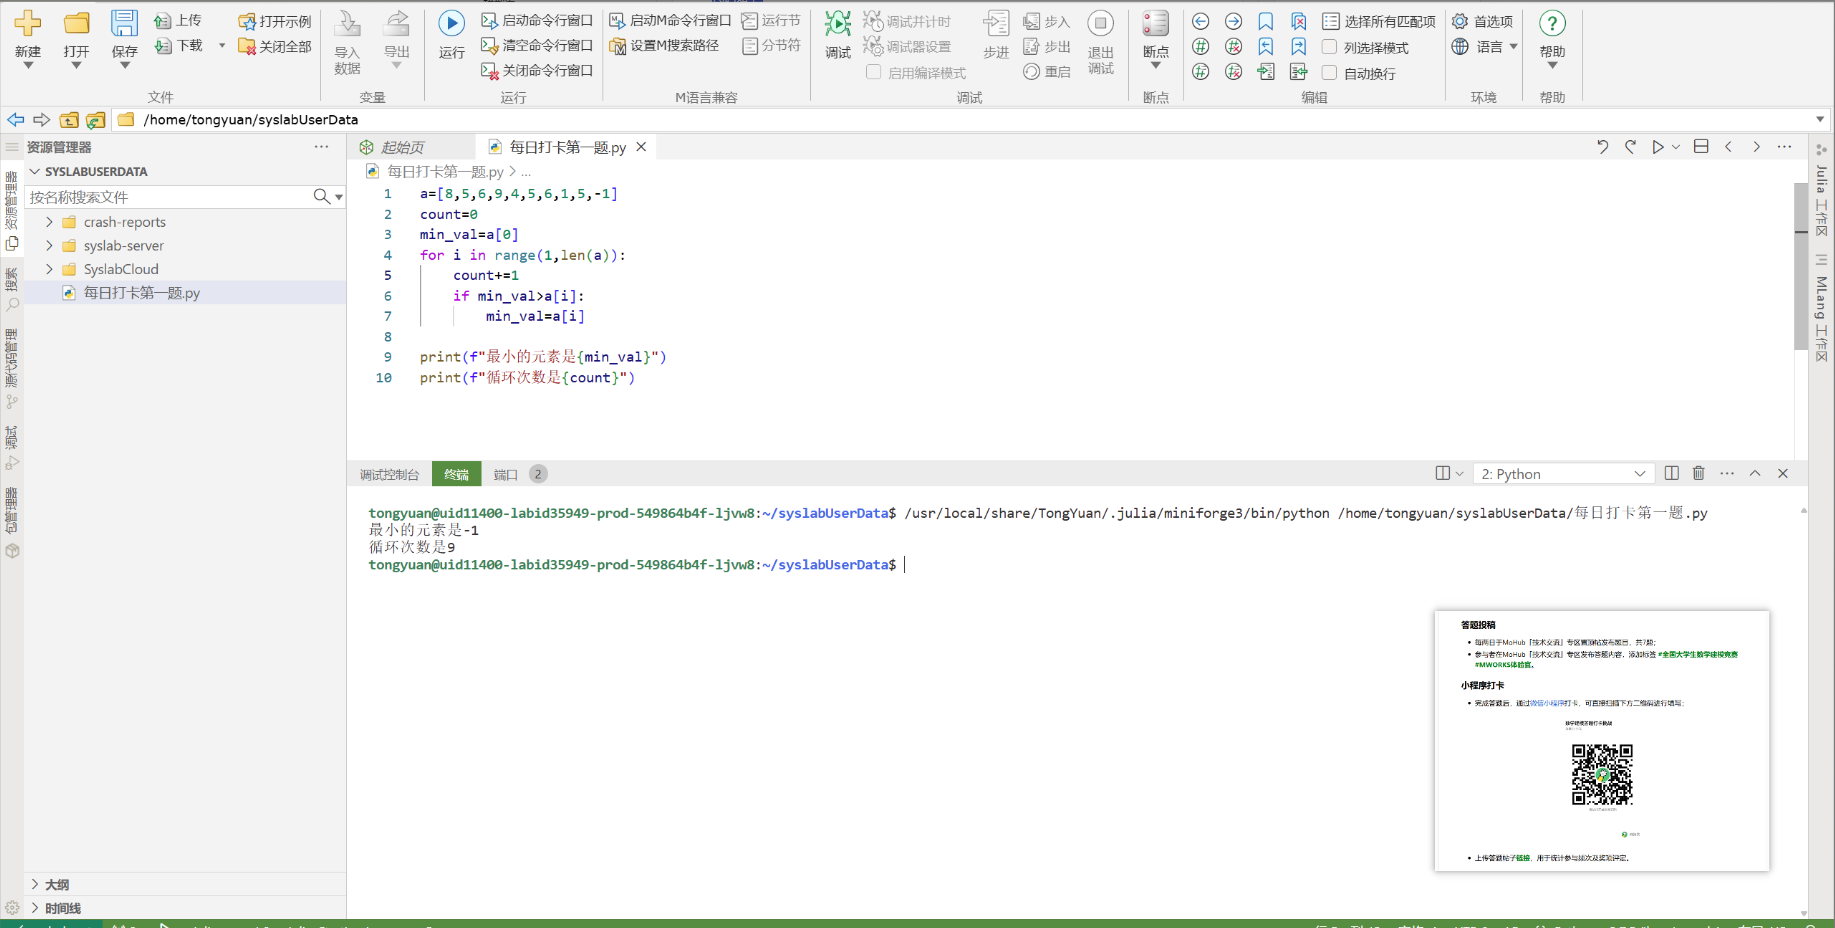Click the 首选项 preferences gear

pyautogui.click(x=1460, y=21)
